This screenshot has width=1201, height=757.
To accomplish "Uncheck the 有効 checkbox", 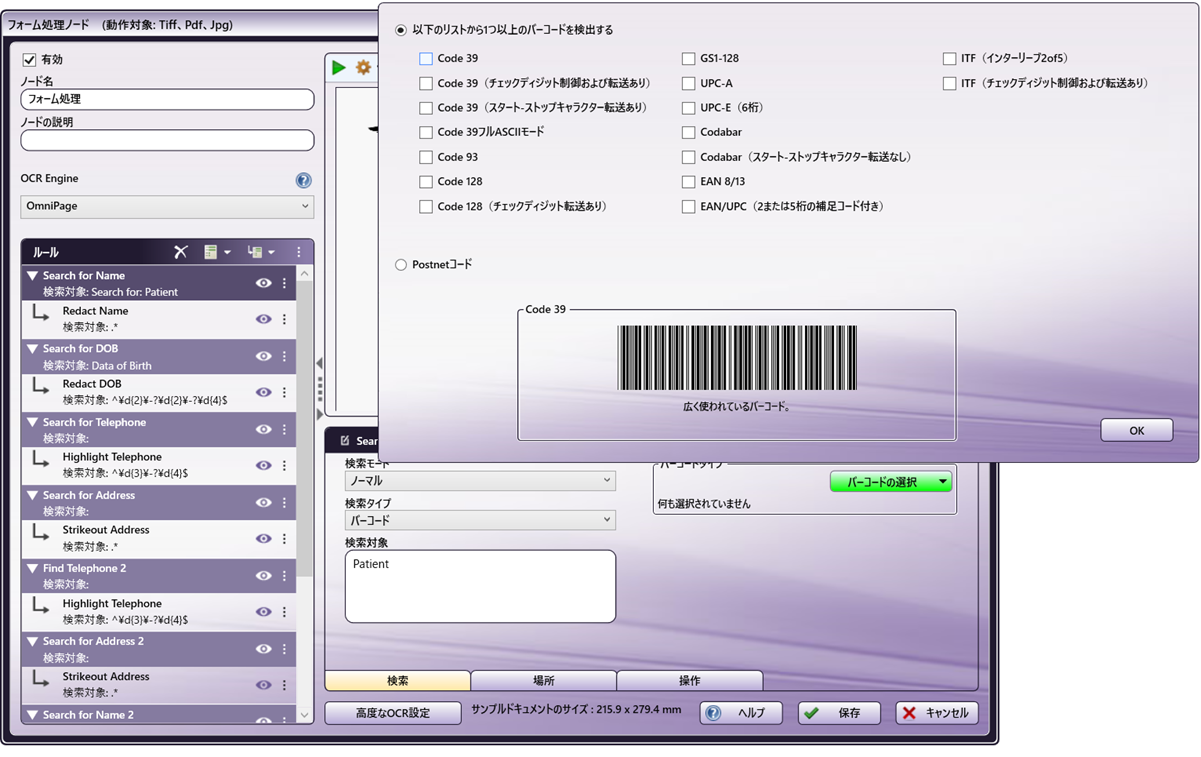I will point(29,60).
